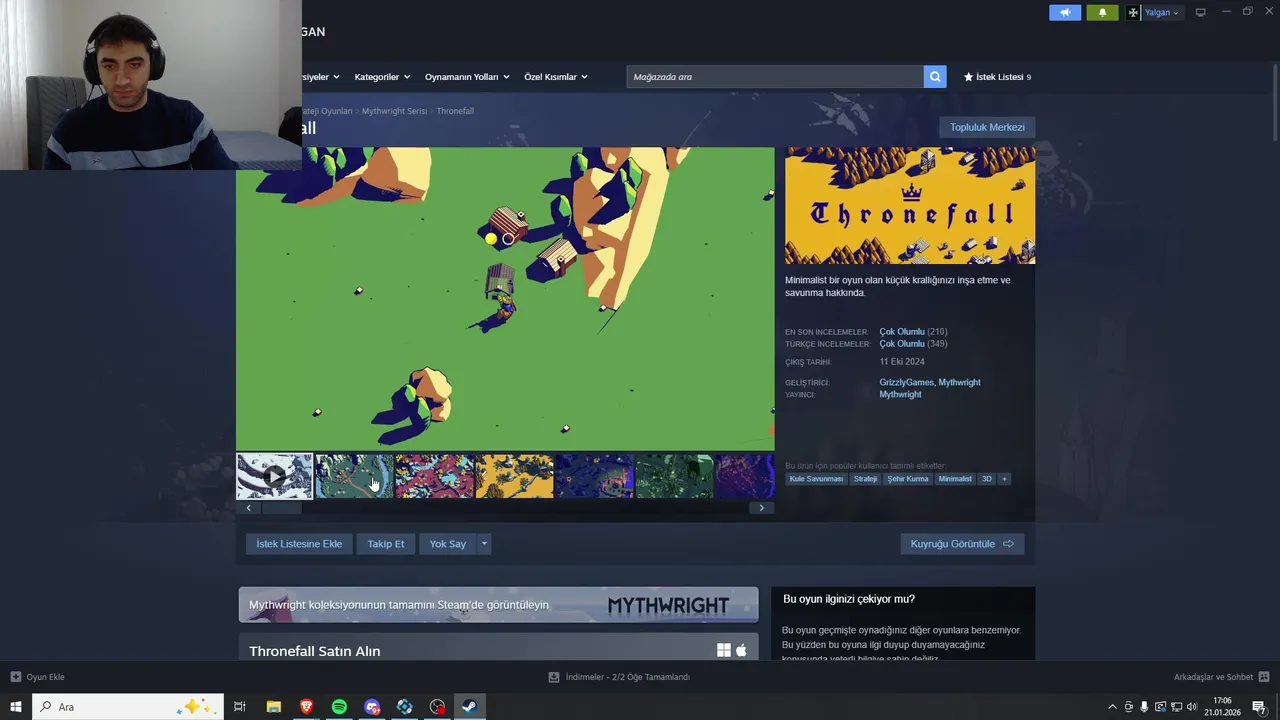Click the blue store search magnifier button
Viewport: 1280px width, 720px height.
point(935,77)
